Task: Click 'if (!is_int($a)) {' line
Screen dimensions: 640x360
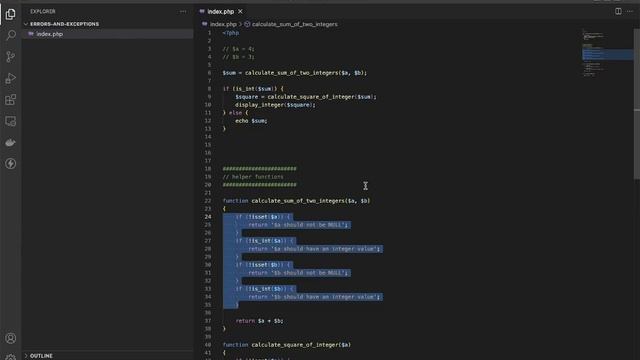Action: (x=264, y=241)
